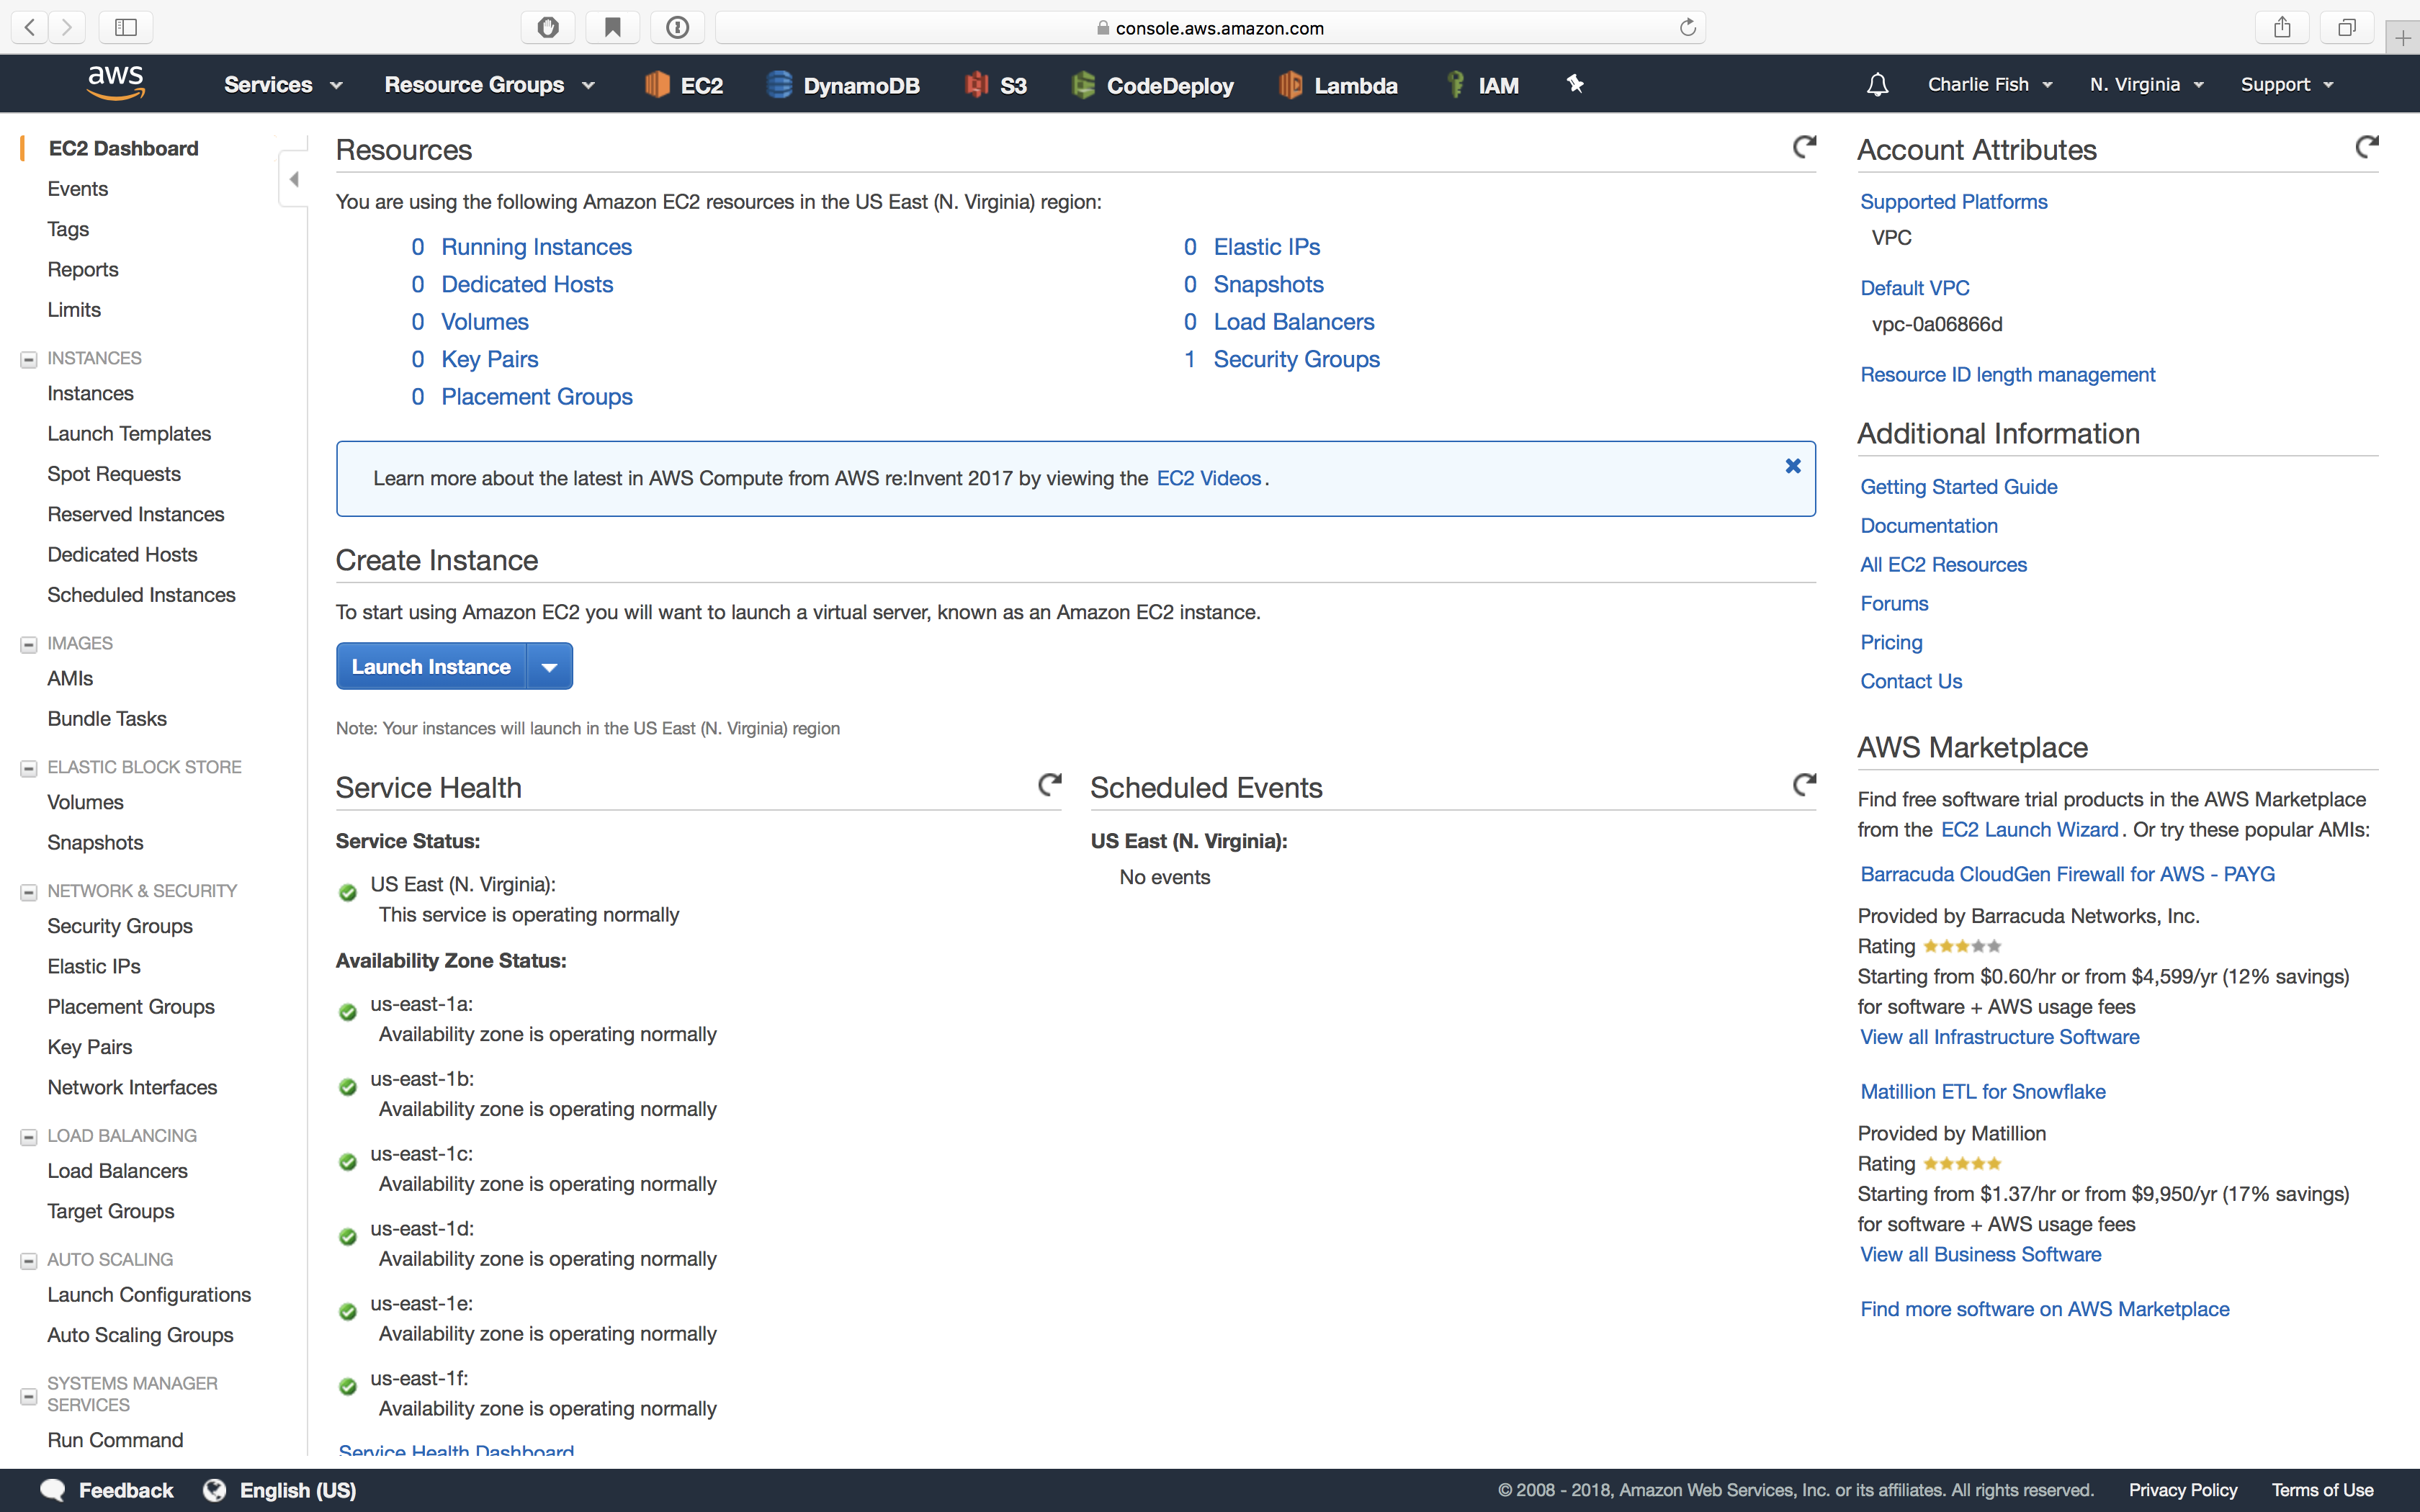Collapse the NETWORK & SECURITY section
The image size is (2420, 1512).
[x=29, y=892]
